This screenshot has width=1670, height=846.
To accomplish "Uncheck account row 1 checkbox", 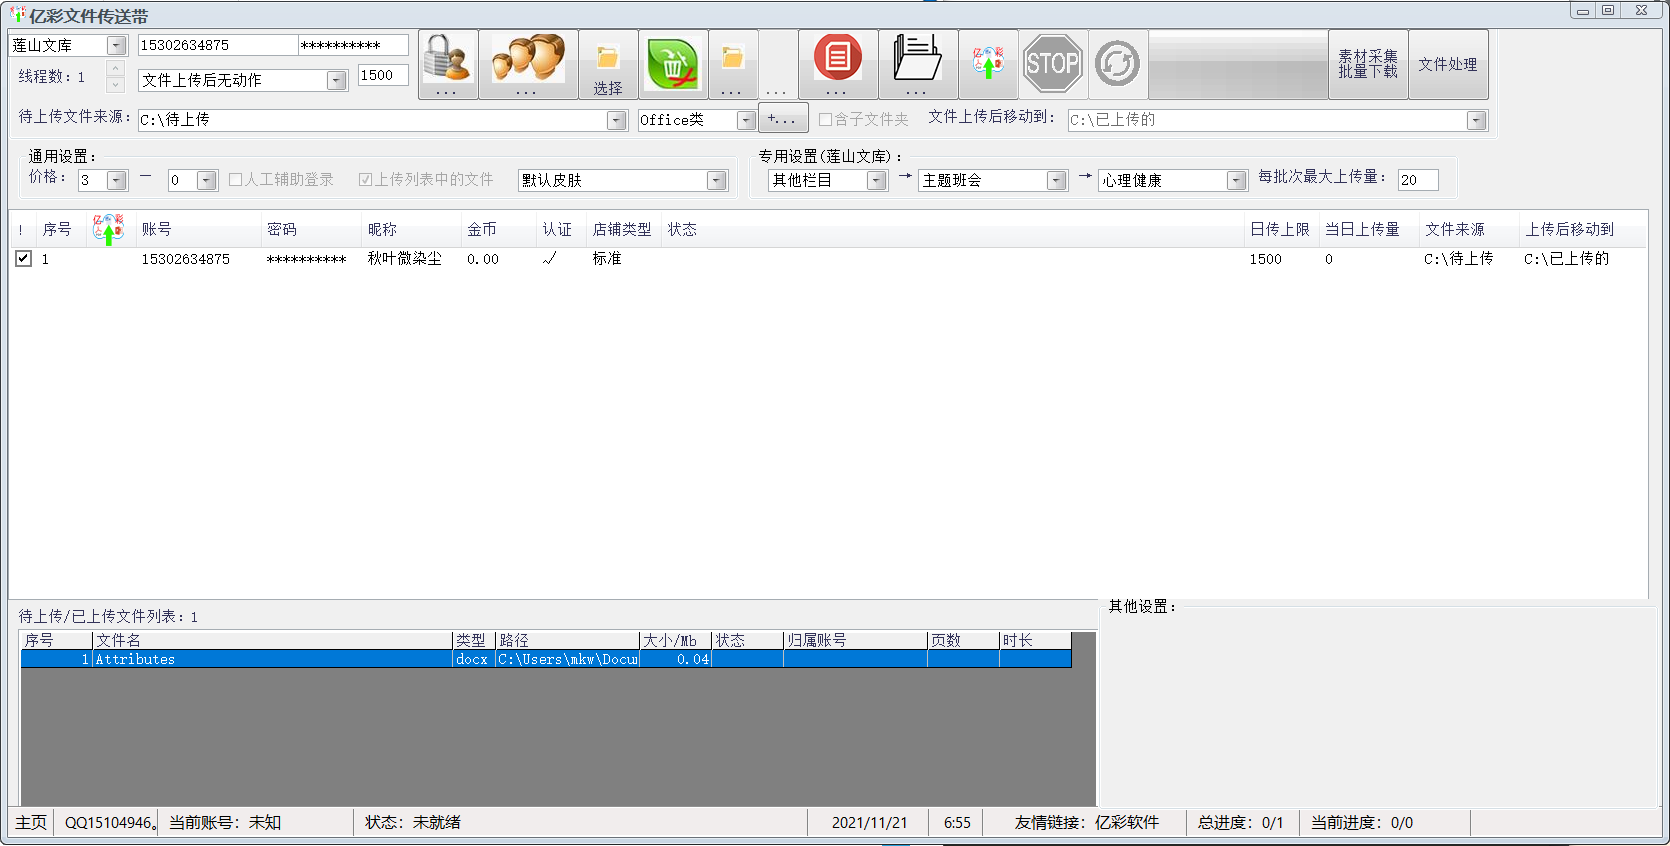I will pyautogui.click(x=23, y=258).
